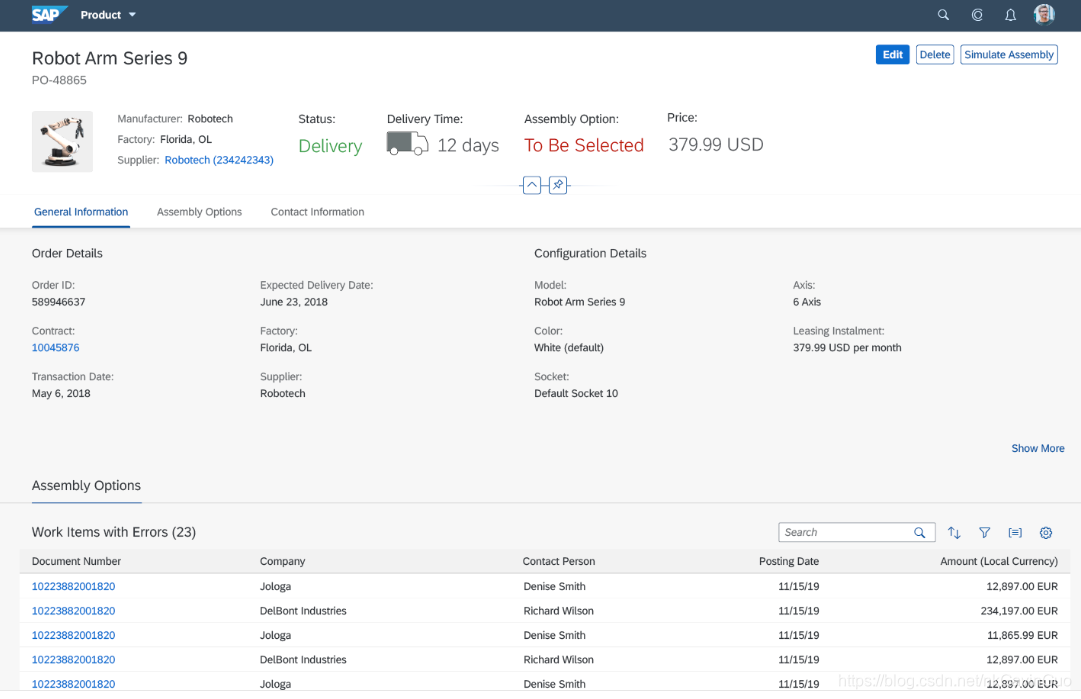Click 'June 23, 2018' expected delivery date
This screenshot has width=1081, height=699.
pyautogui.click(x=294, y=302)
